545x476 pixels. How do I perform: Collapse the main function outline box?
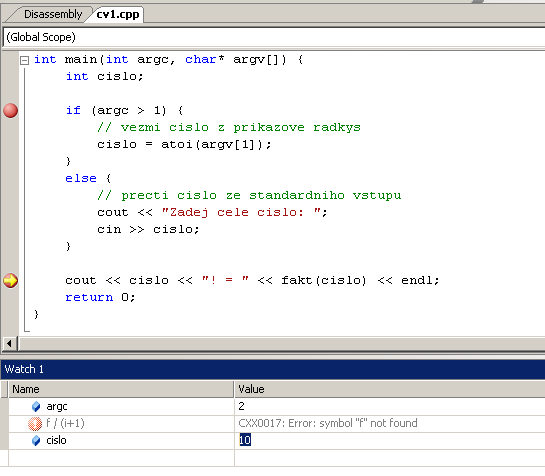point(24,60)
